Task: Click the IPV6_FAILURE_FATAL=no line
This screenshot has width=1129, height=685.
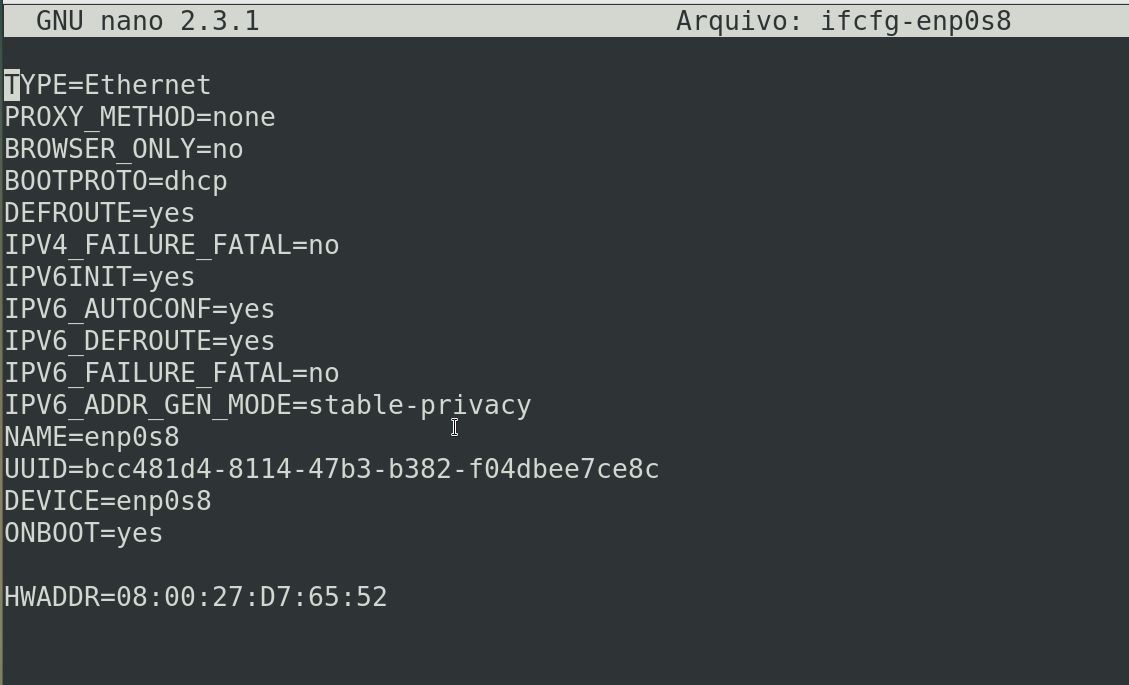Action: 172,373
